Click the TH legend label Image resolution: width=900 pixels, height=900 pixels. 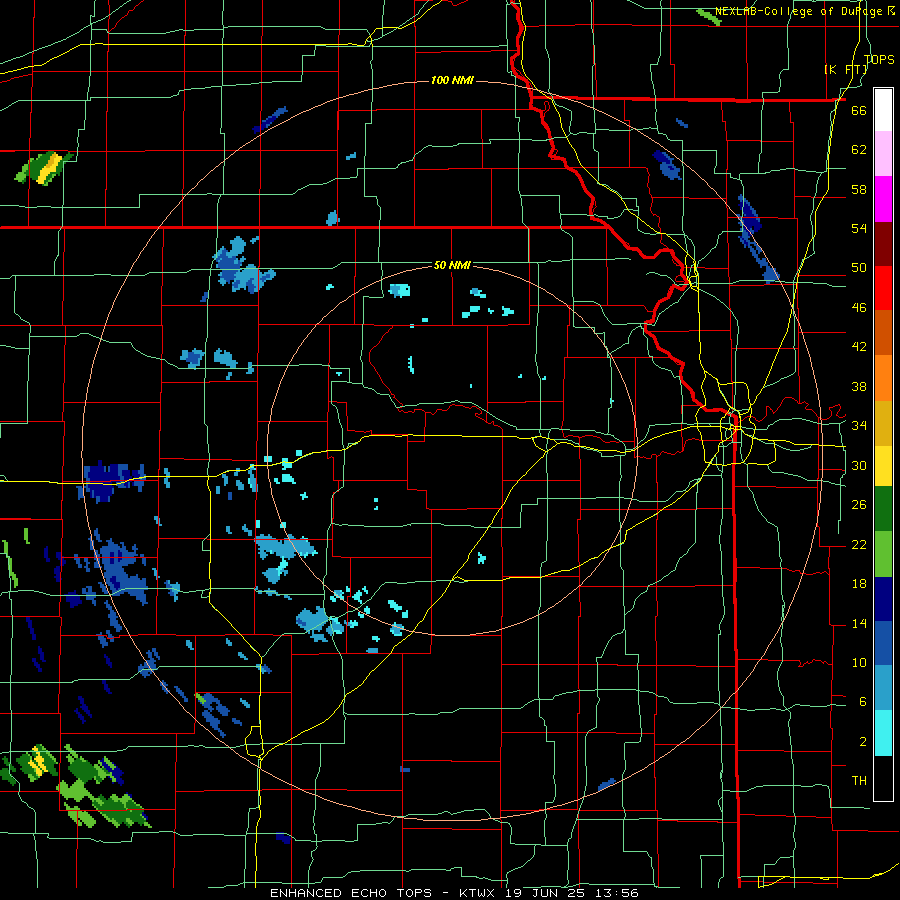pos(859,780)
